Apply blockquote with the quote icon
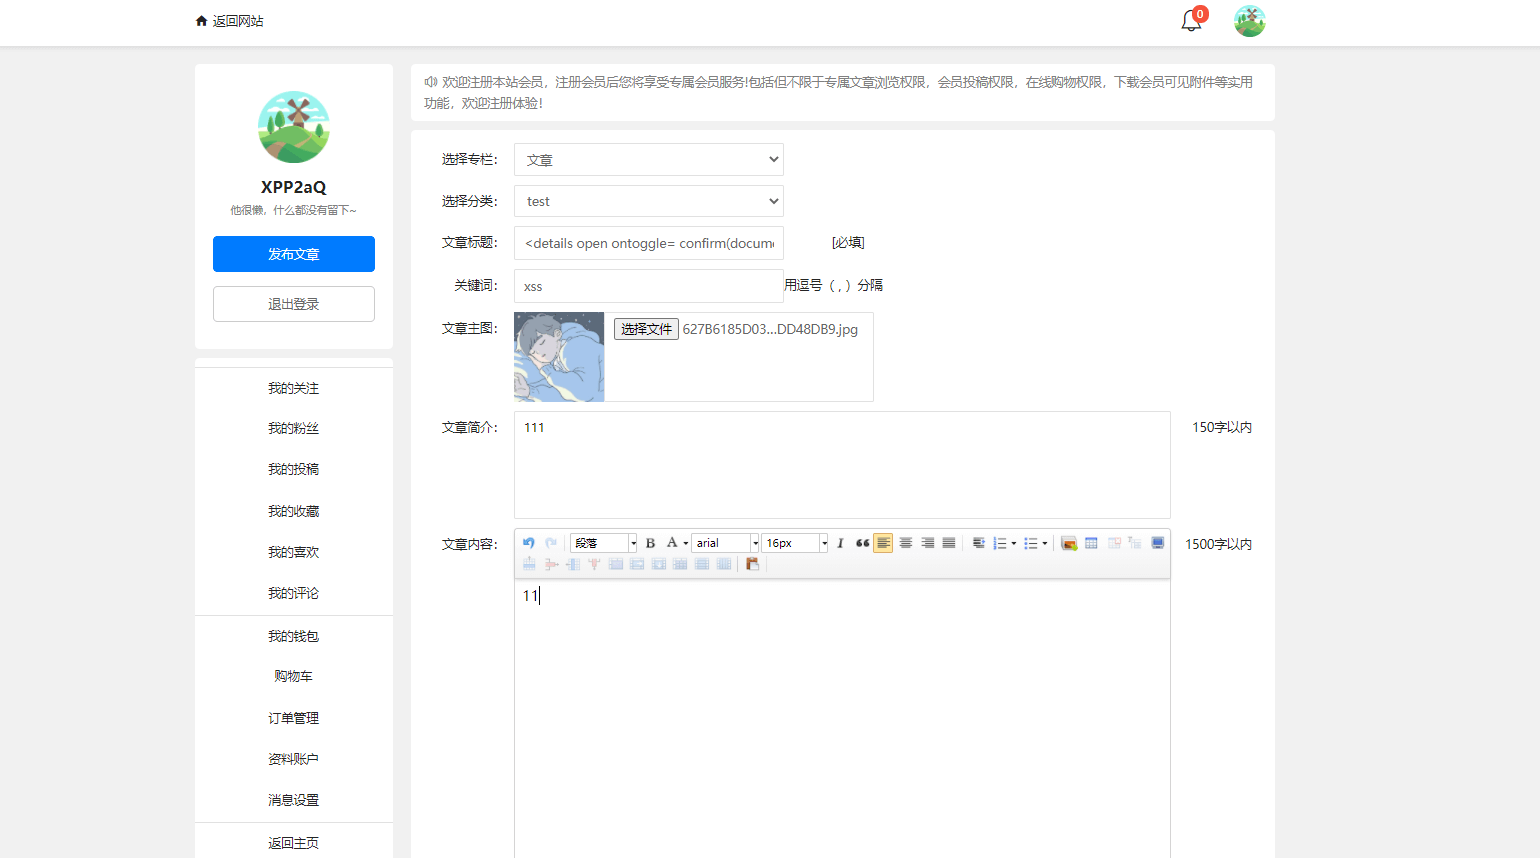 coord(863,543)
